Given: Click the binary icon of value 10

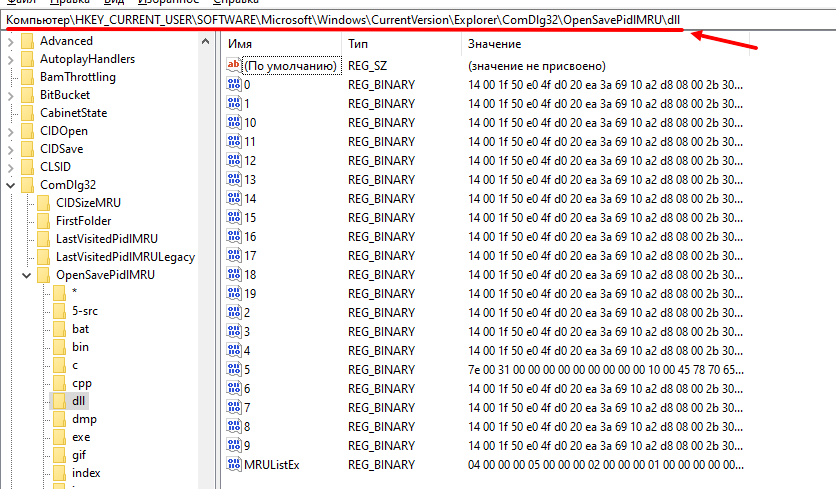Looking at the screenshot, I should tap(234, 123).
